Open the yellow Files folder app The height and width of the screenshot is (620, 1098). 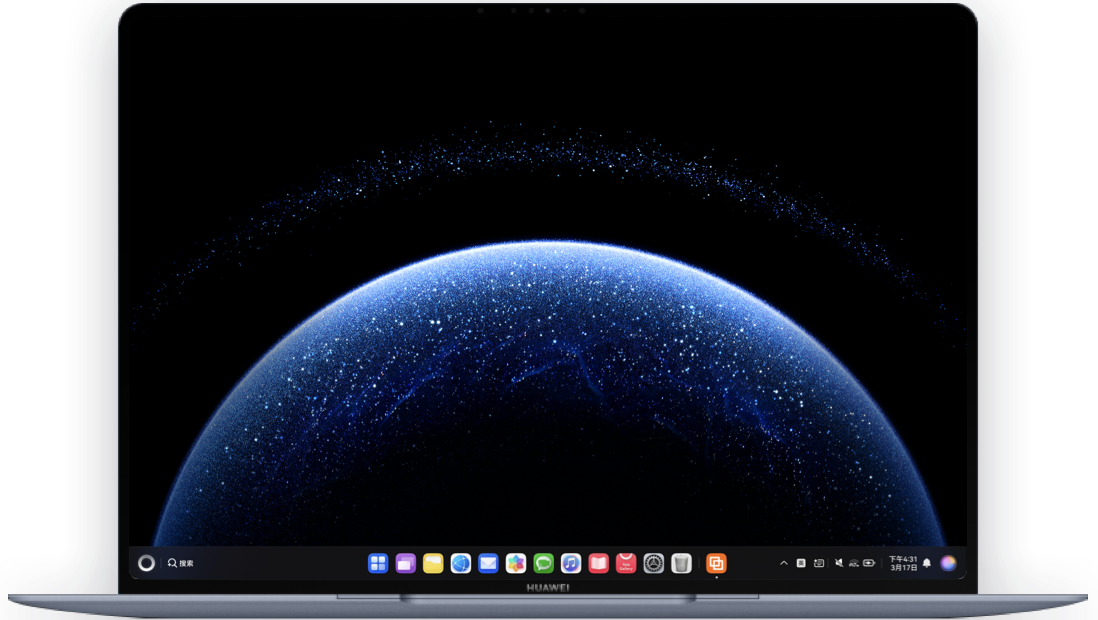(433, 563)
